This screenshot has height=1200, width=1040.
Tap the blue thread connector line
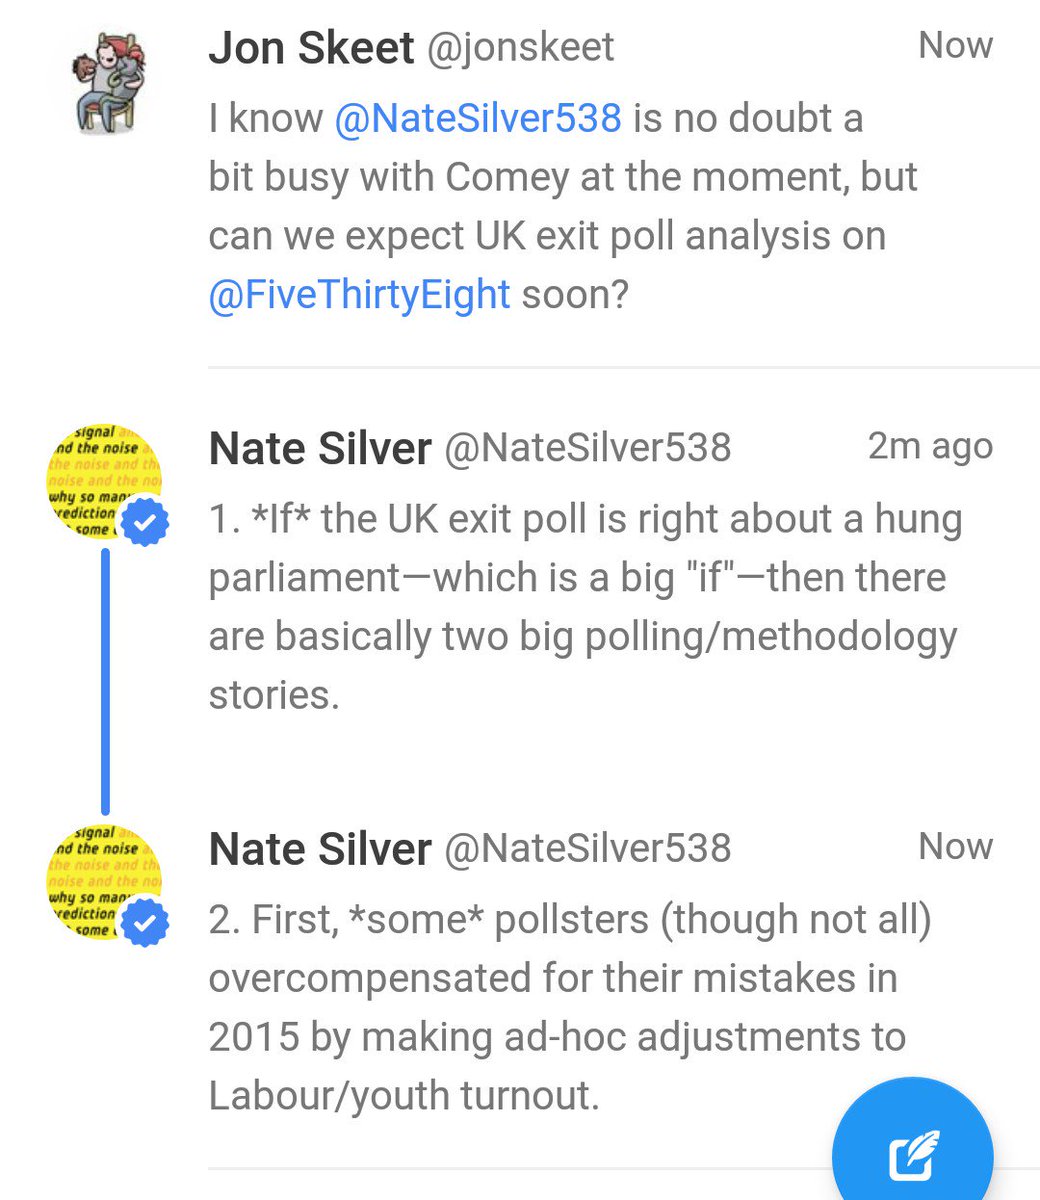click(x=105, y=681)
